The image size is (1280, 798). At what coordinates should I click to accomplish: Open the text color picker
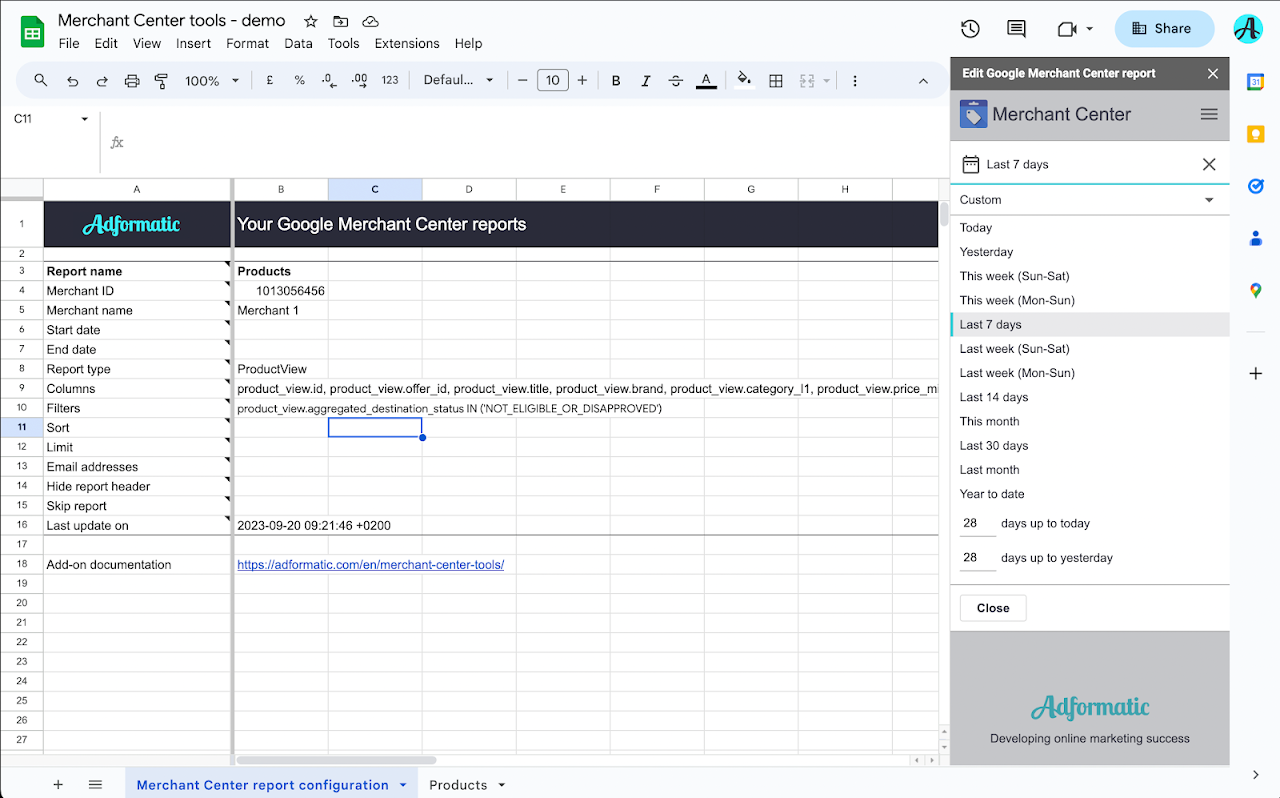(x=706, y=81)
